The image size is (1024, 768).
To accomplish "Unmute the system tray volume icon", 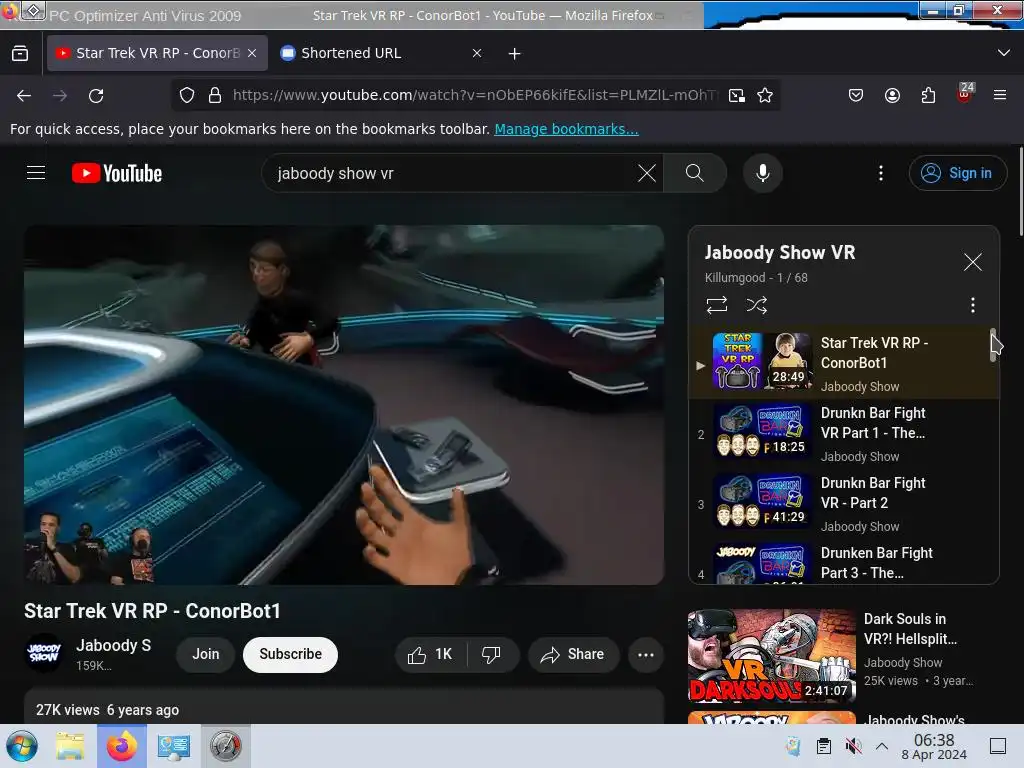I will [853, 746].
